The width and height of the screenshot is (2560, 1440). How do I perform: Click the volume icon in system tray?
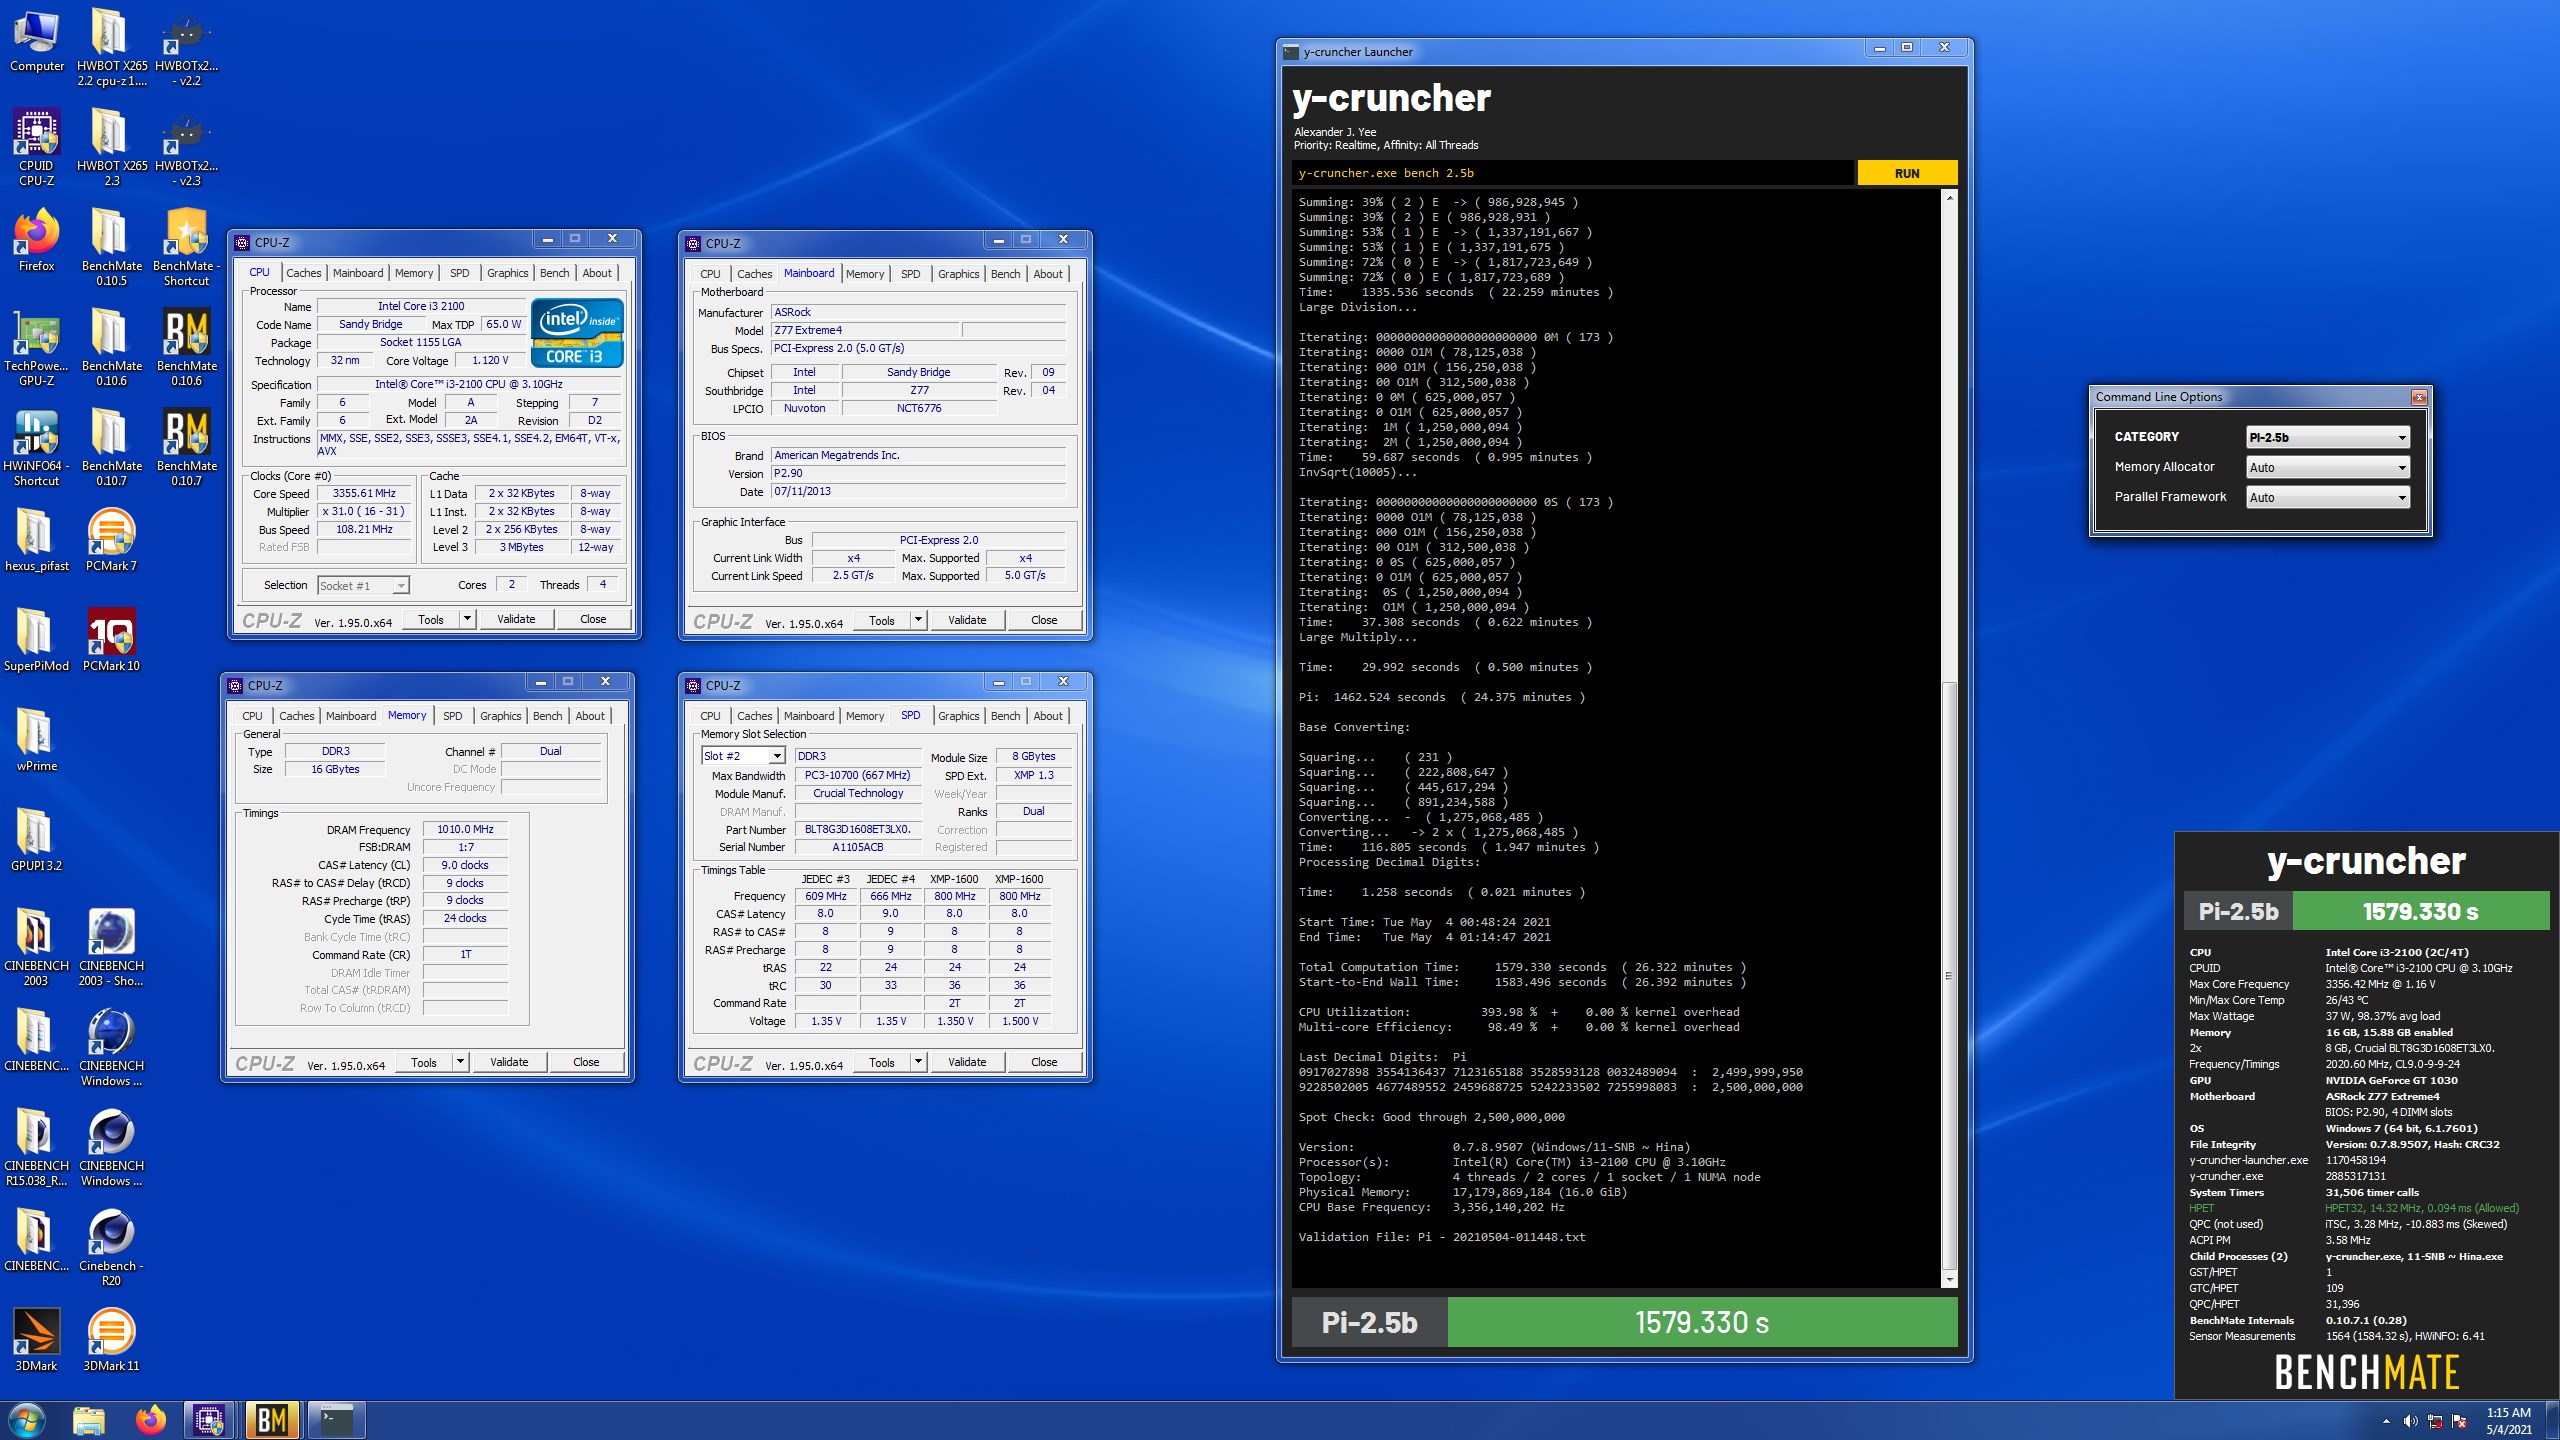click(2410, 1421)
